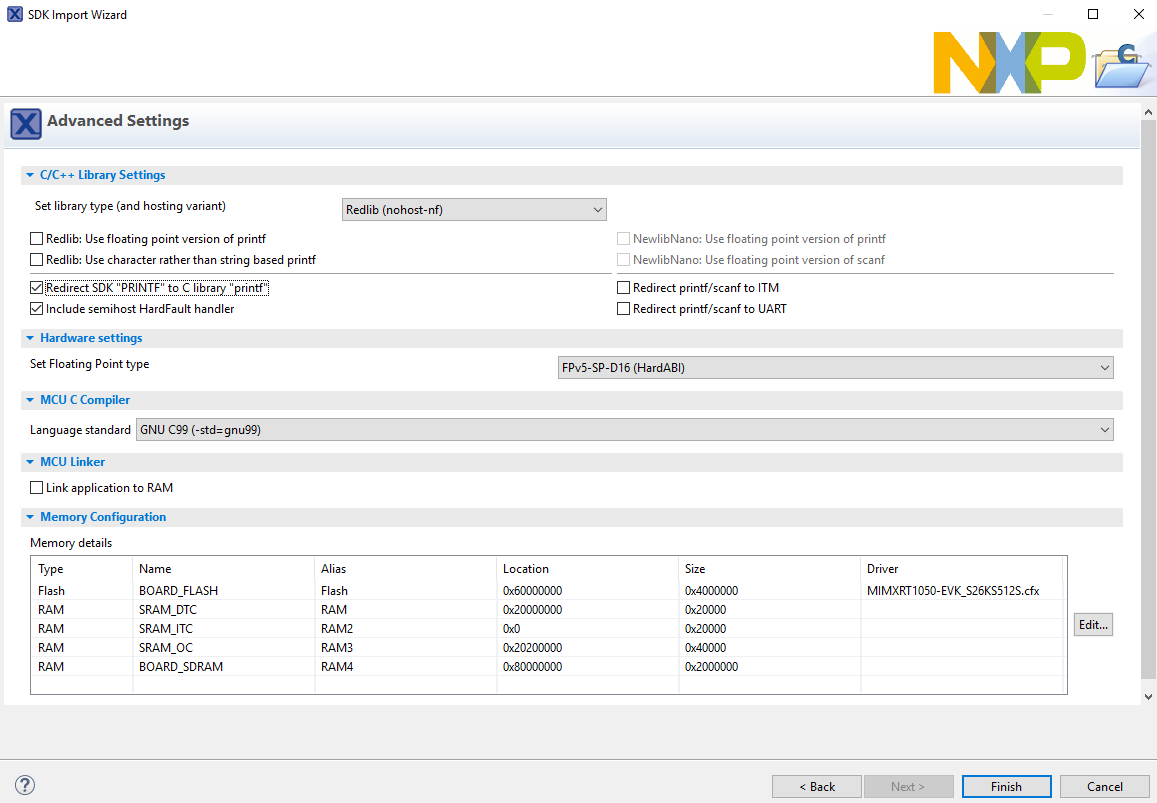Image resolution: width=1157 pixels, height=803 pixels.
Task: Collapse the Hardware settings section
Action: [30, 338]
